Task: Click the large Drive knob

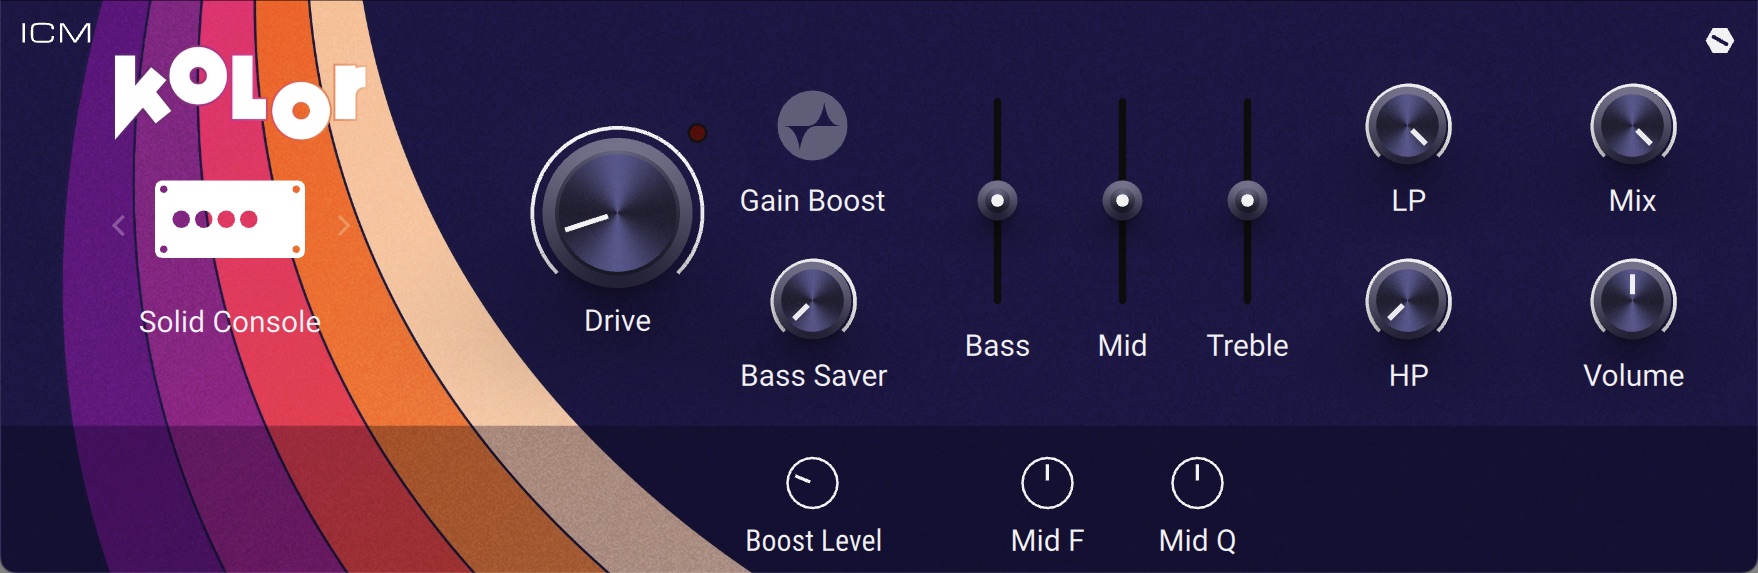Action: point(617,213)
